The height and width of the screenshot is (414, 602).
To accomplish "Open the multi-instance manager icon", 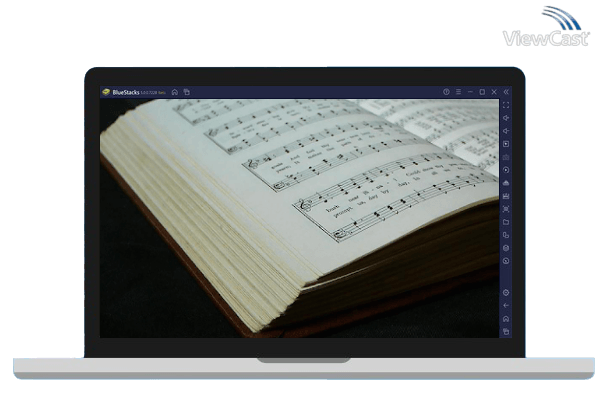I will tap(506, 235).
